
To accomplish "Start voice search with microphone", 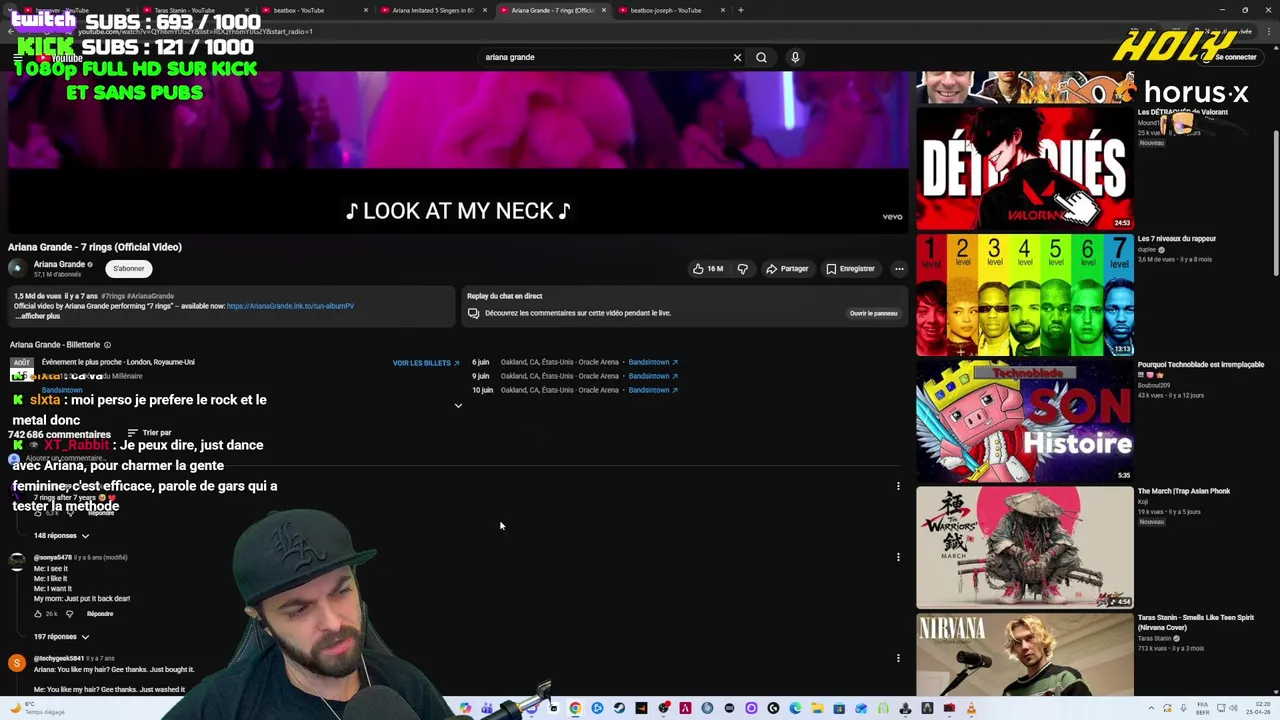I will point(795,57).
